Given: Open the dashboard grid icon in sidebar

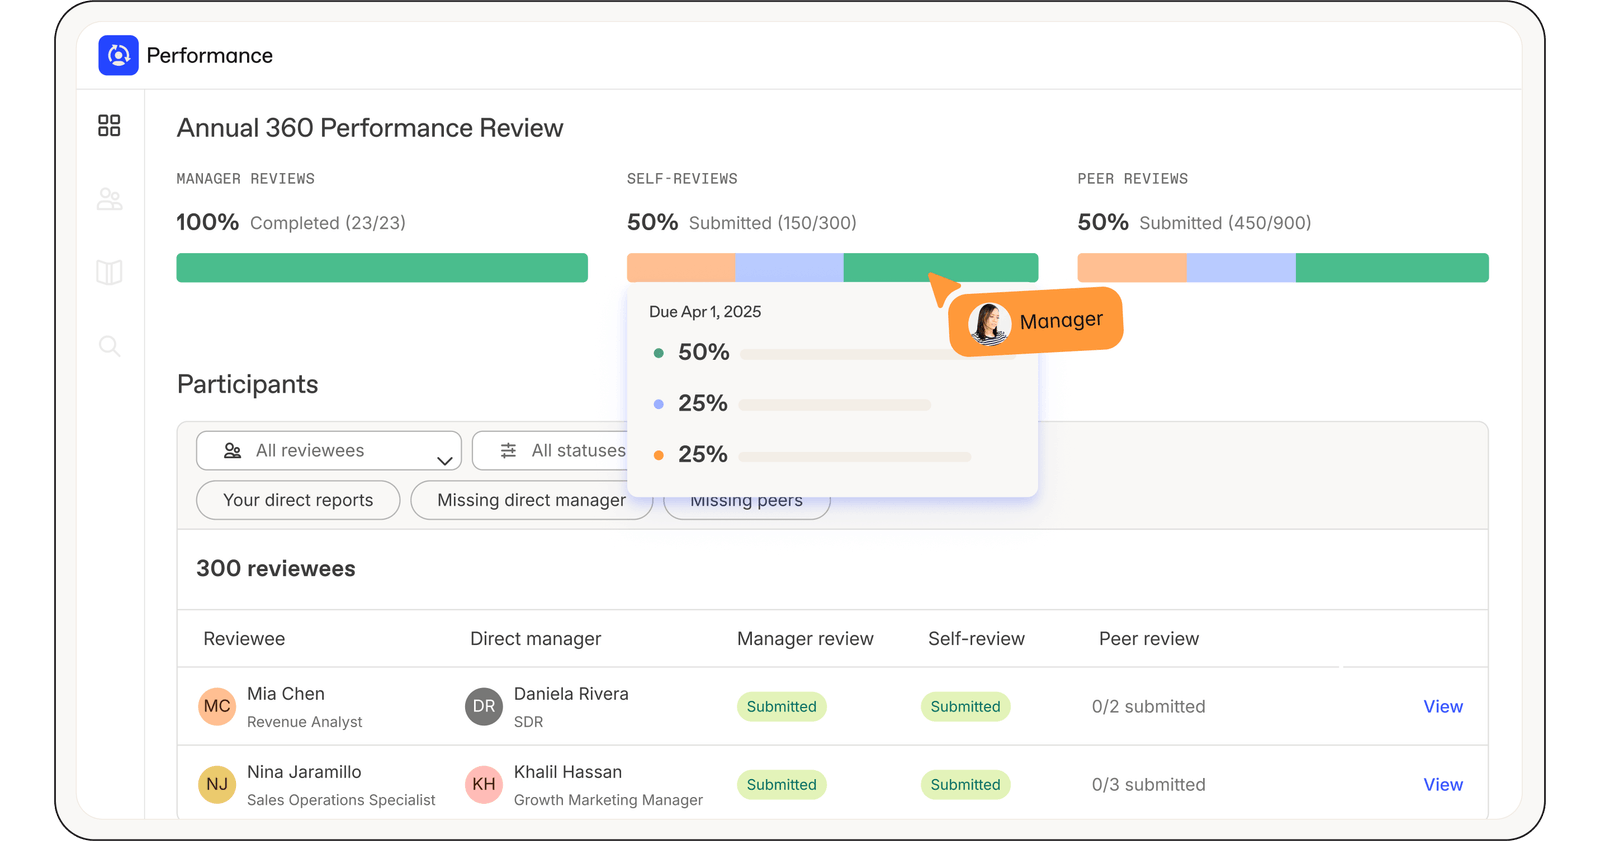Looking at the screenshot, I should point(109,125).
